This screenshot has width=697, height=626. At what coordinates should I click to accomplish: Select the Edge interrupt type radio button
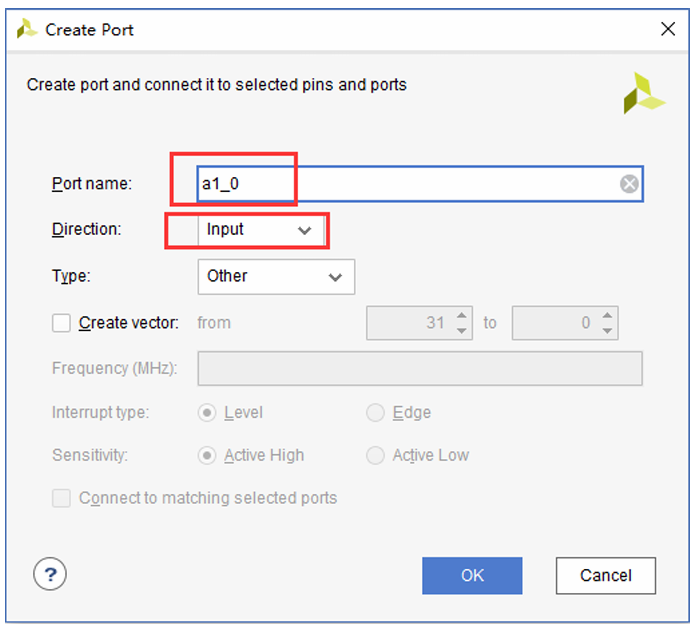[x=375, y=413]
